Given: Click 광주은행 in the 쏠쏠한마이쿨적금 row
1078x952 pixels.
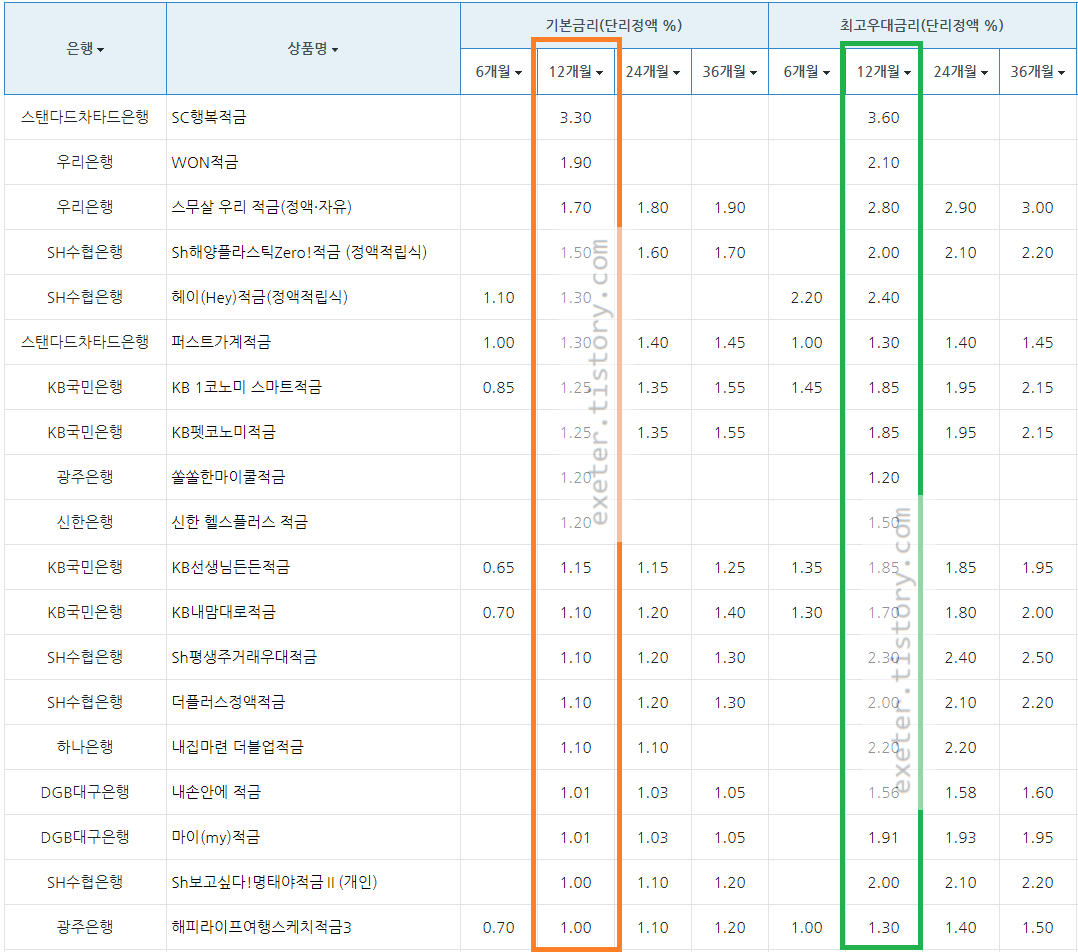Looking at the screenshot, I should point(85,477).
